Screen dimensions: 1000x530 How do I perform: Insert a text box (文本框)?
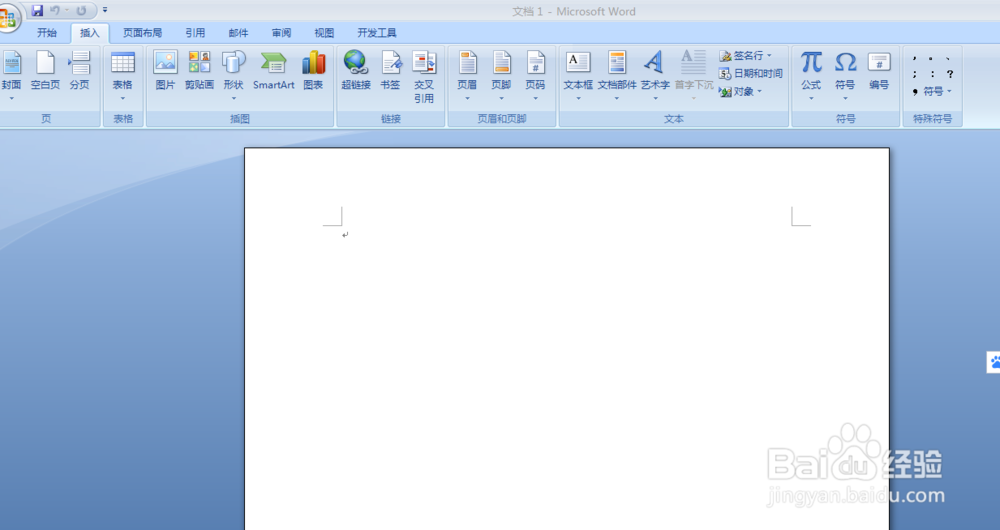[578, 75]
